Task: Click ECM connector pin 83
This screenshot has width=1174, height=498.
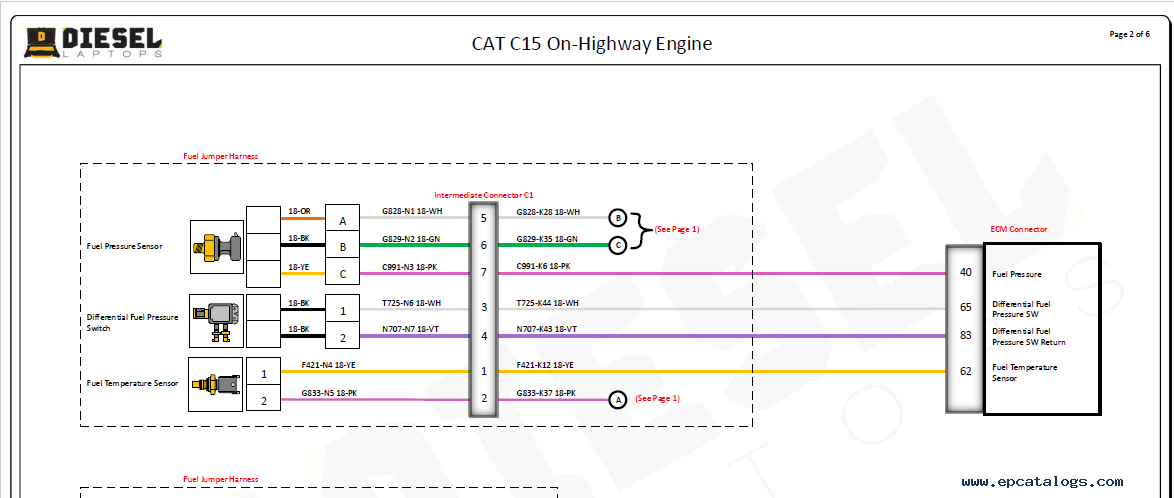Action: pos(966,335)
